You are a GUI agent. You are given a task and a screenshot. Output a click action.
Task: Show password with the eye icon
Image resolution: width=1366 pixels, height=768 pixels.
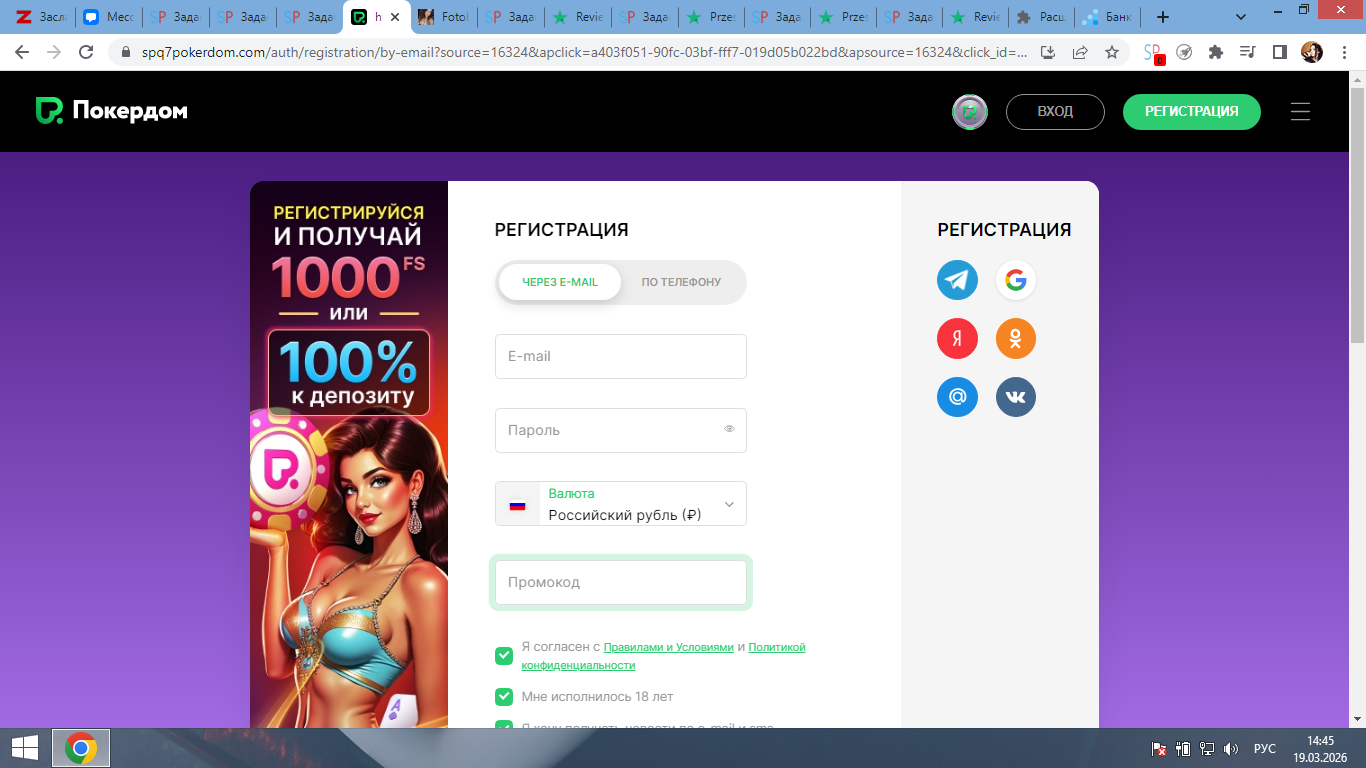[x=729, y=430]
